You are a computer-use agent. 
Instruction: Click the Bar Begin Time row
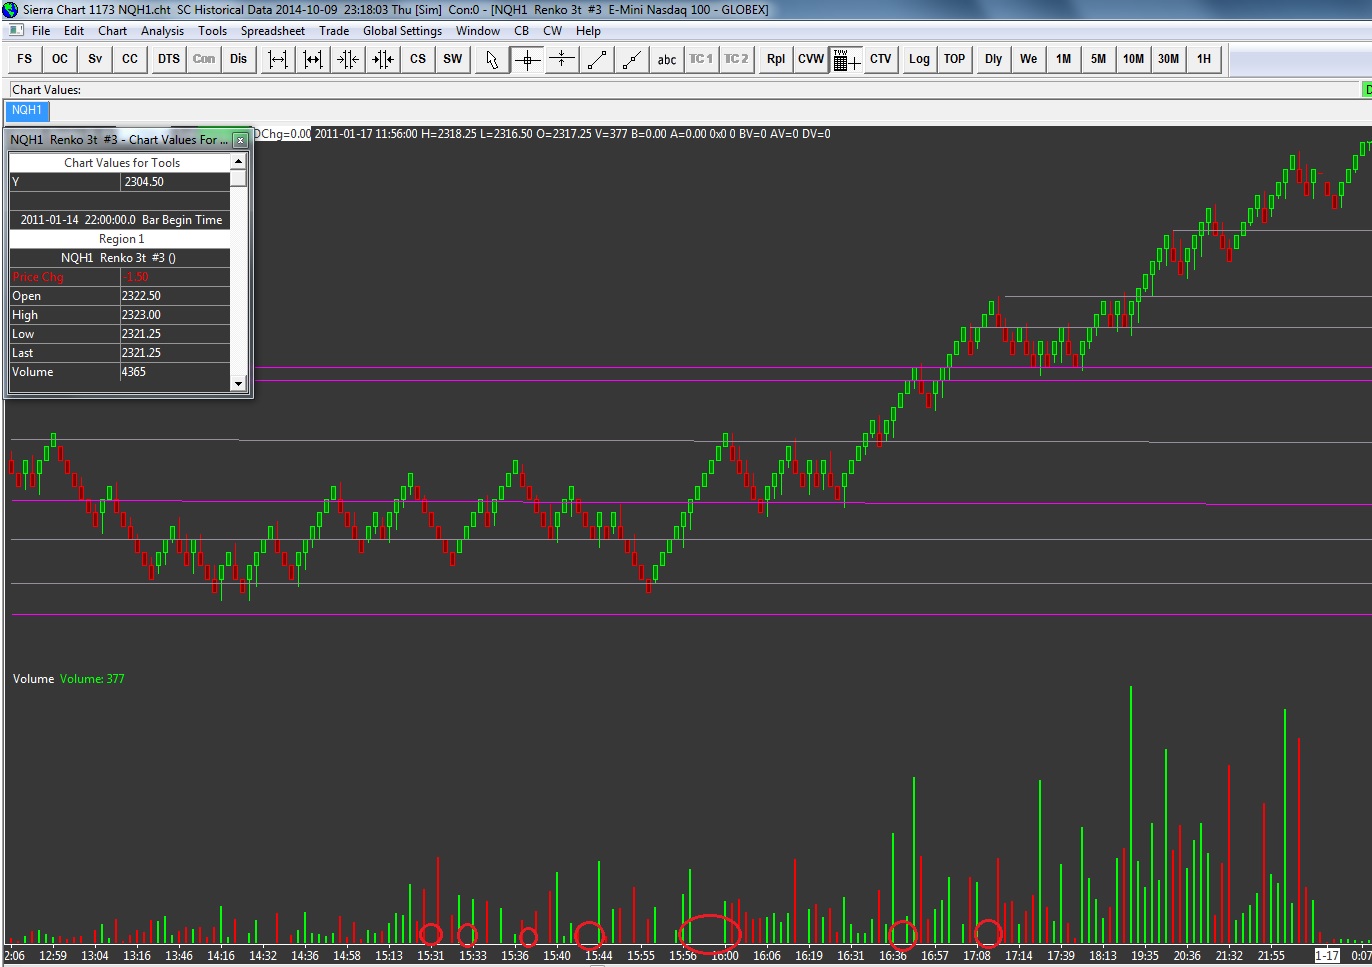click(x=120, y=220)
